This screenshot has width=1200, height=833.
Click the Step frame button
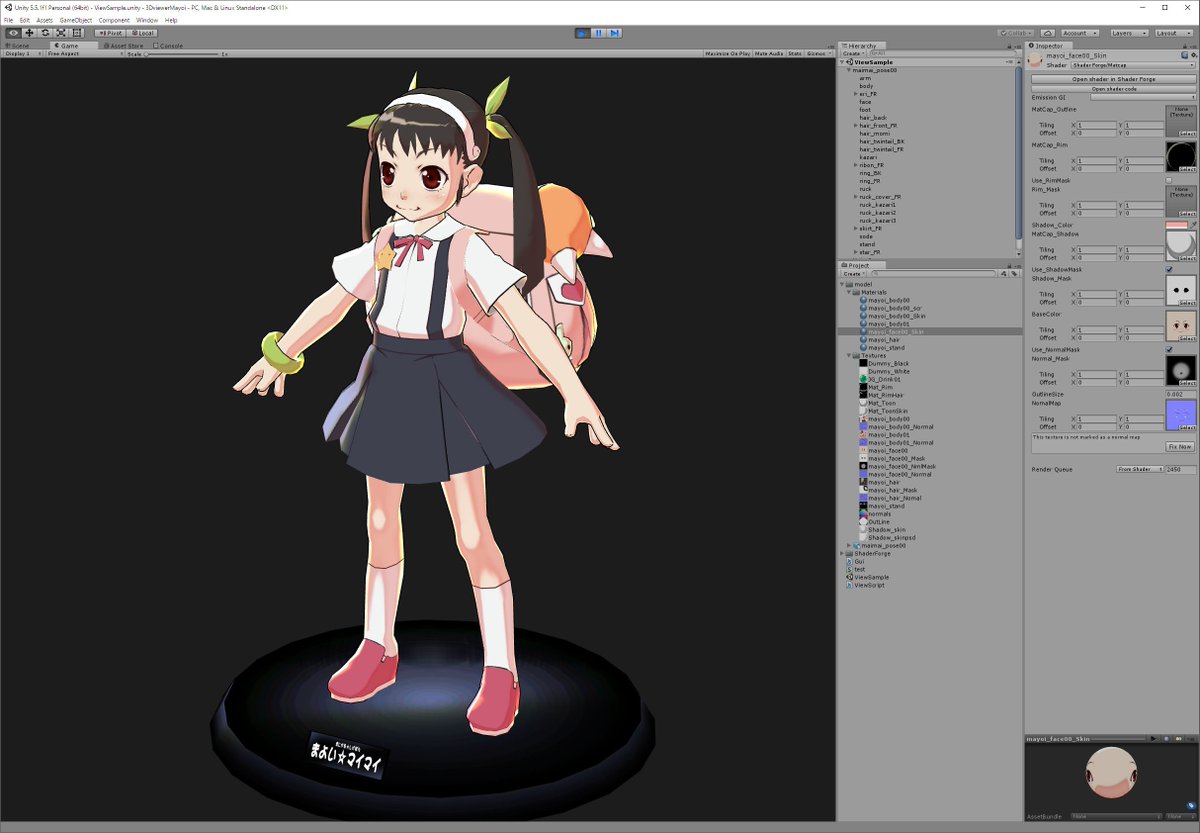click(614, 33)
